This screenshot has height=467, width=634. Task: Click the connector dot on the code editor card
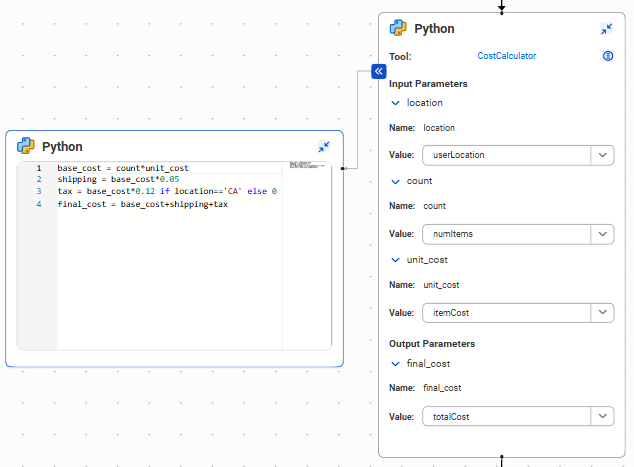(343, 168)
